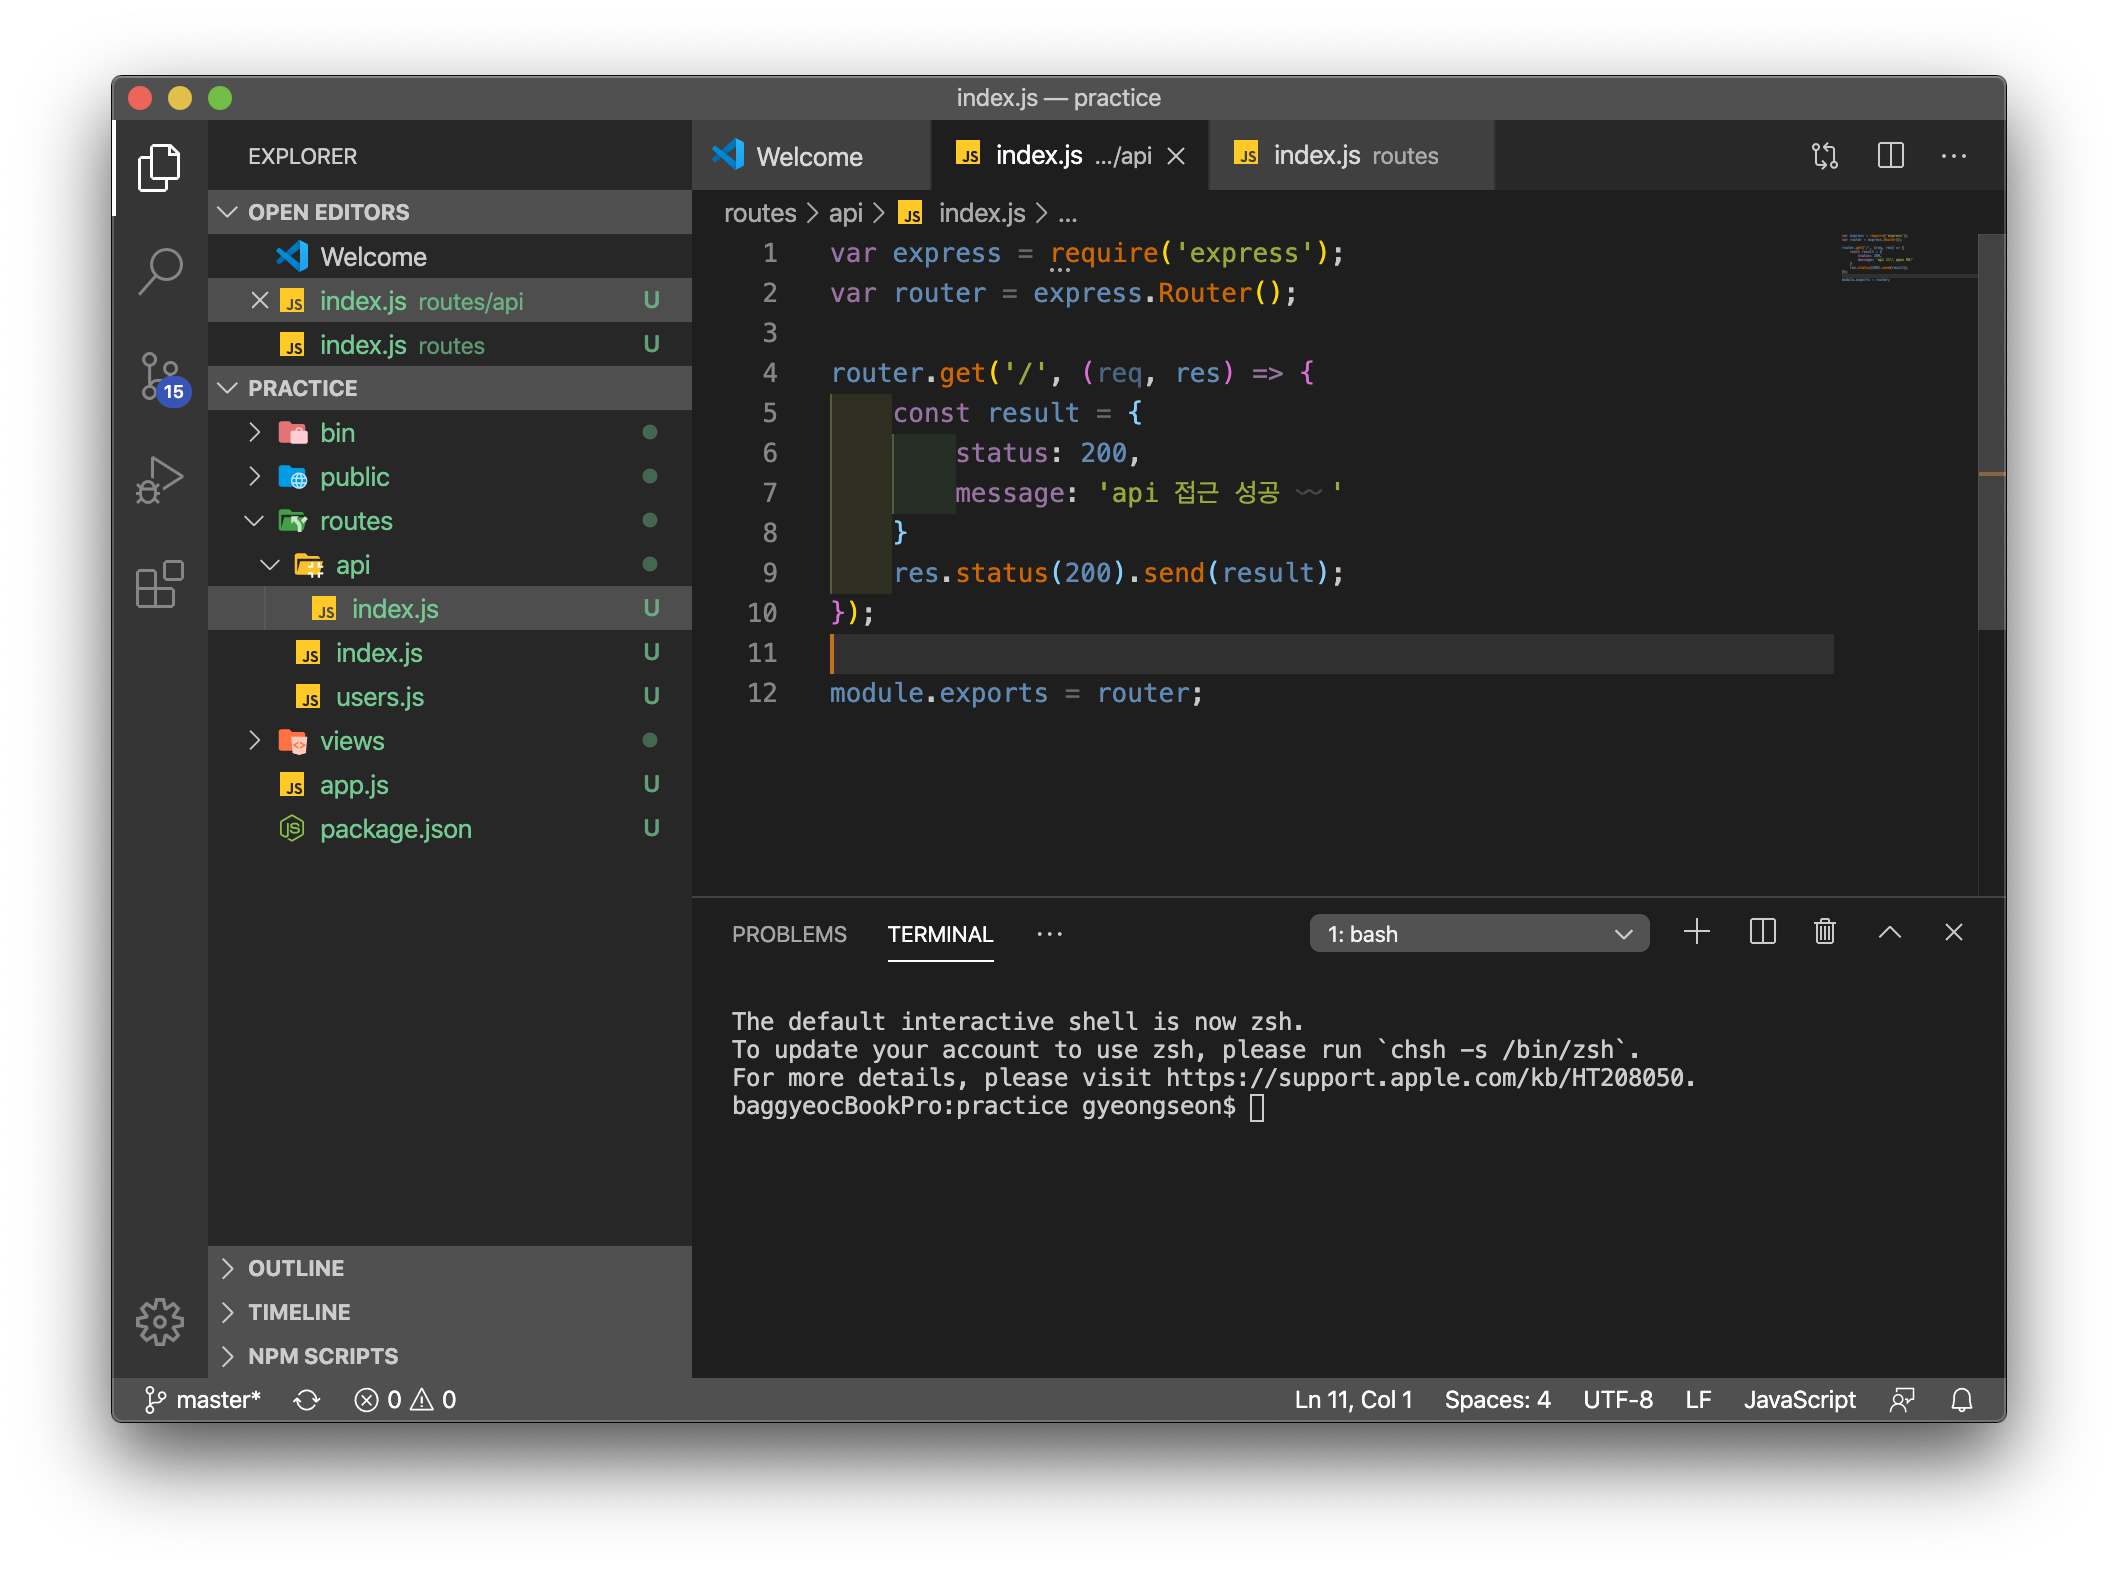The image size is (2118, 1570).
Task: Click the terminal prompt input area
Action: click(1257, 1107)
